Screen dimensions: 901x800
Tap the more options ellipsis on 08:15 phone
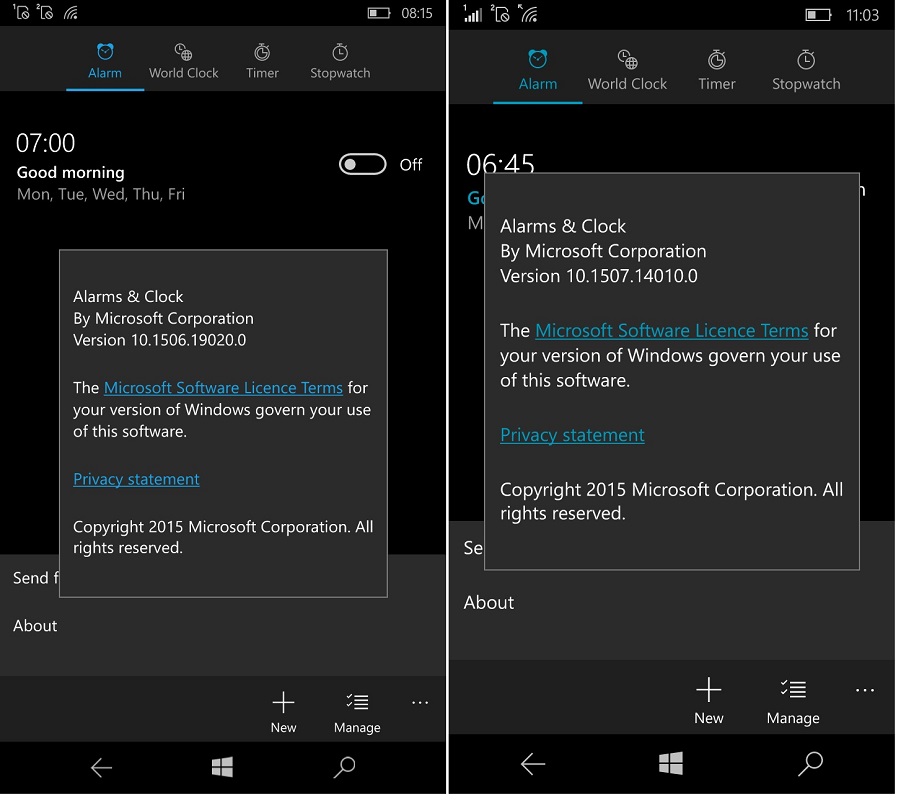tap(420, 702)
